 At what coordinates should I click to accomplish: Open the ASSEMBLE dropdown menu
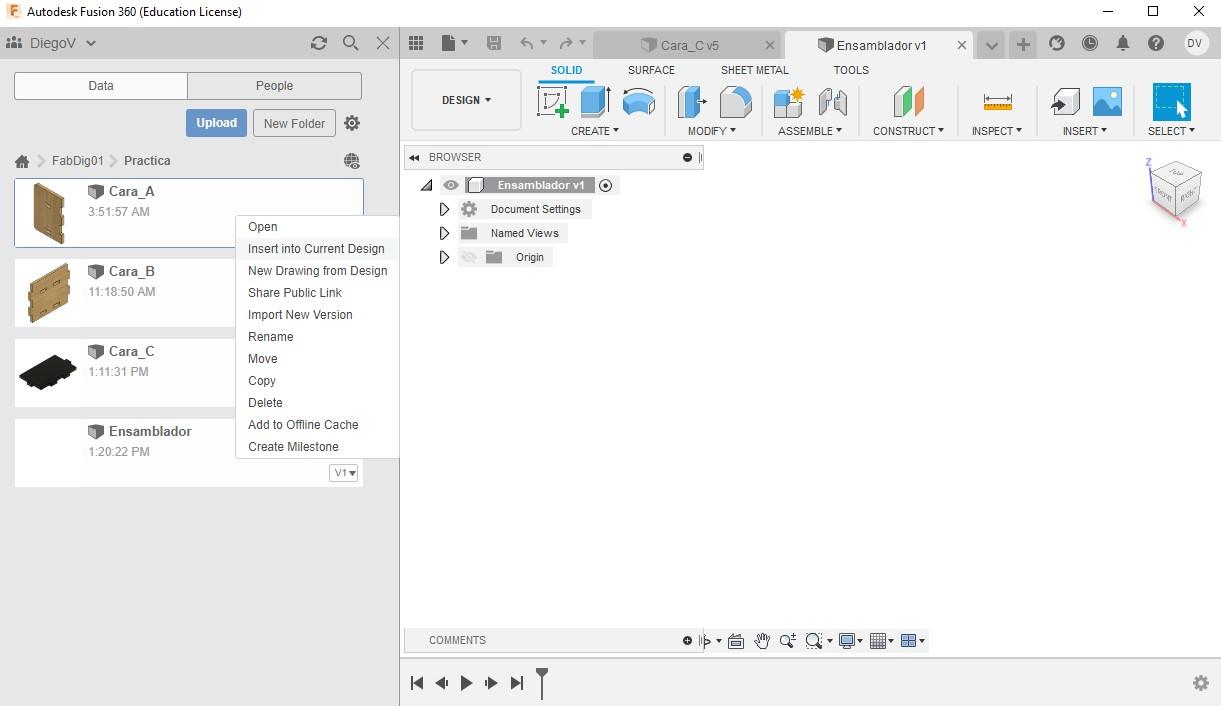tap(810, 131)
